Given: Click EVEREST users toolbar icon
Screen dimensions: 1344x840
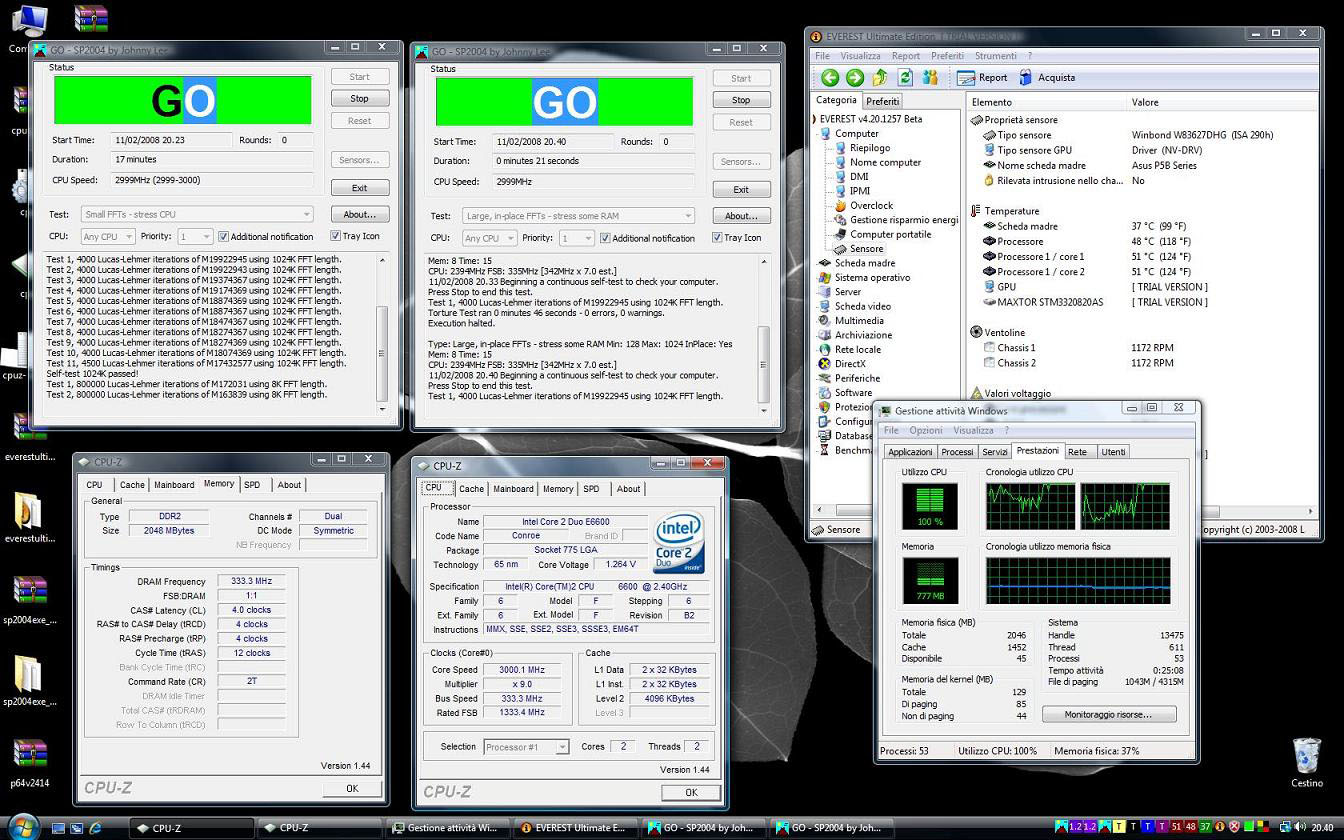Looking at the screenshot, I should pyautogui.click(x=930, y=77).
